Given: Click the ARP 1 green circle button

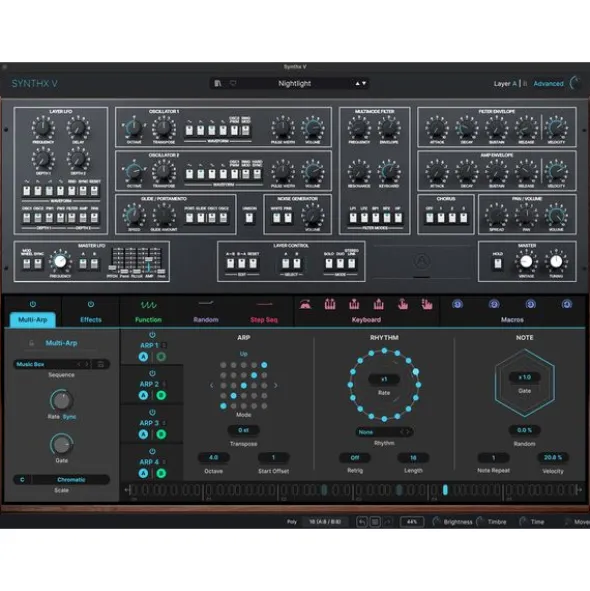Looking at the screenshot, I should 161,357.
